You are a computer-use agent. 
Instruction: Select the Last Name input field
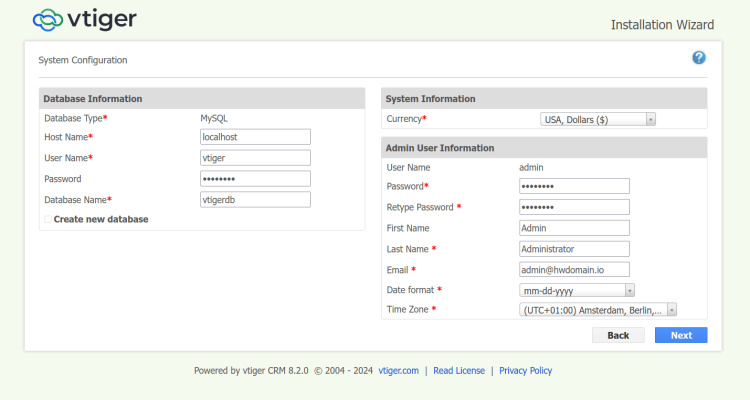(x=574, y=249)
